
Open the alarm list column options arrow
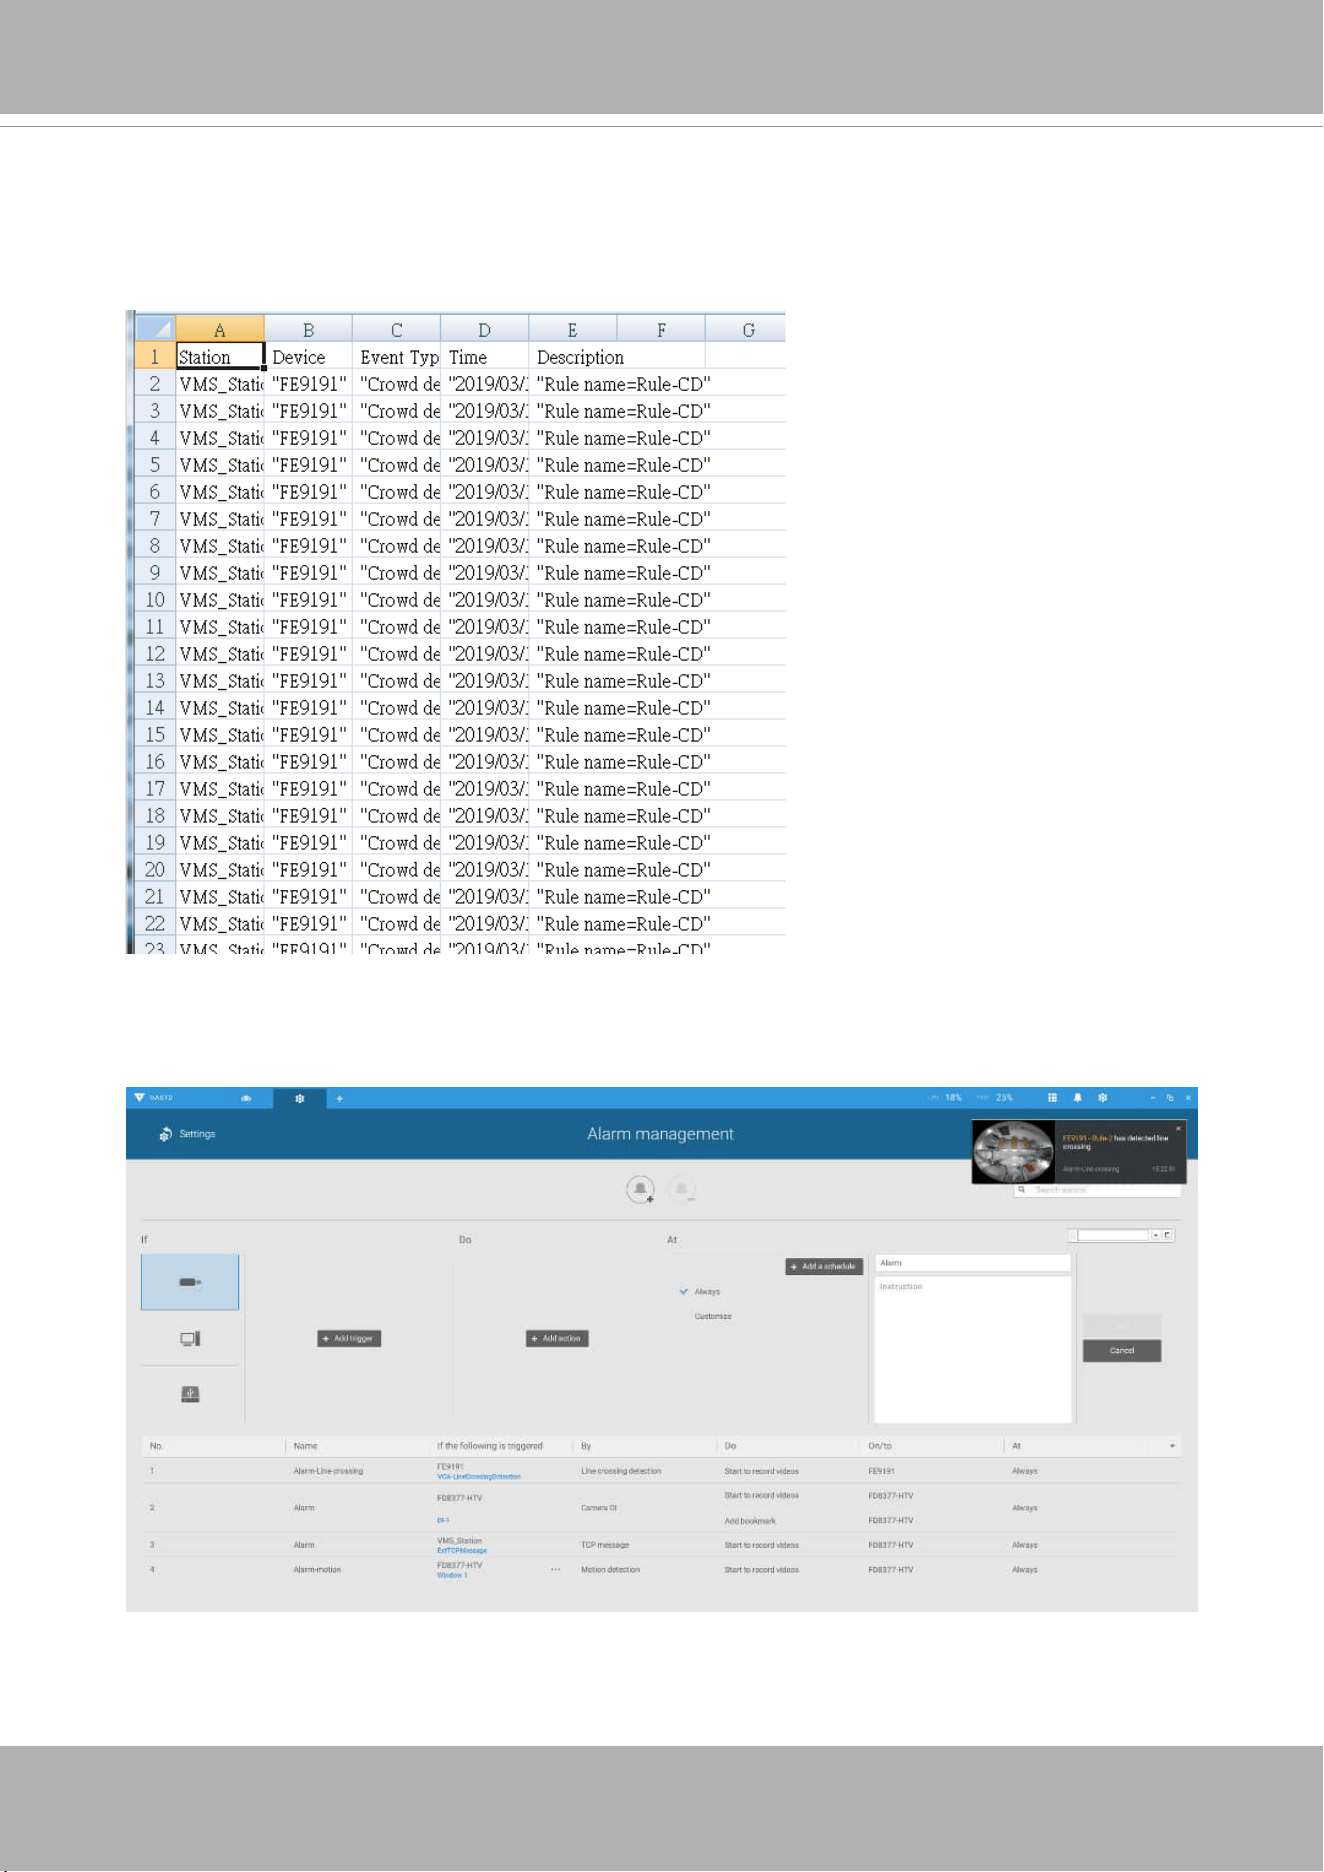(x=1172, y=1446)
